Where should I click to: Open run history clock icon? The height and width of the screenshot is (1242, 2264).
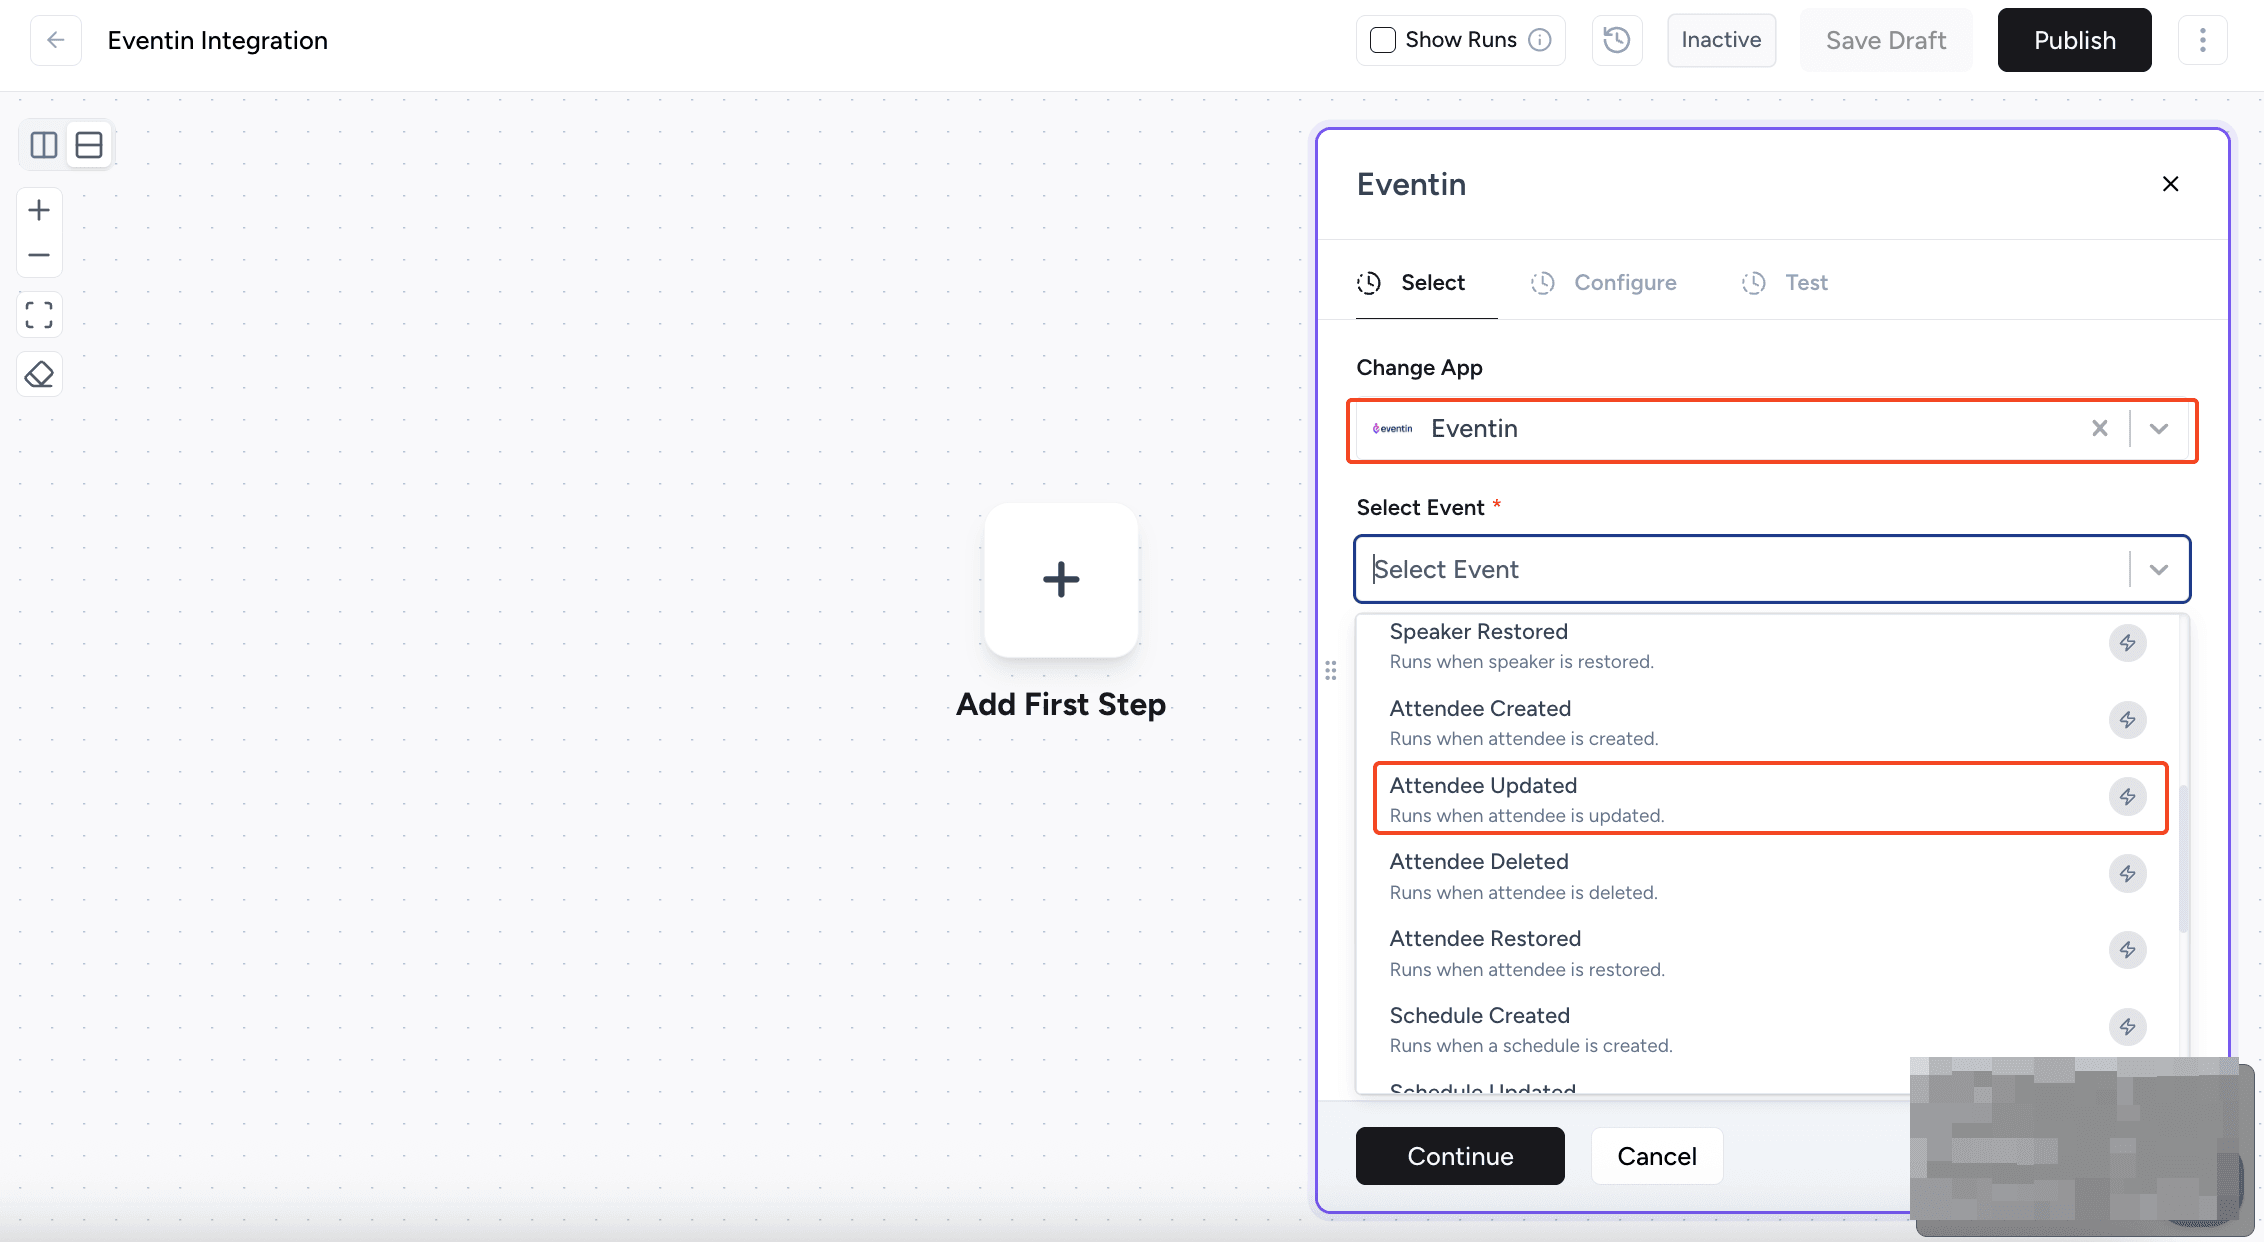coord(1617,40)
